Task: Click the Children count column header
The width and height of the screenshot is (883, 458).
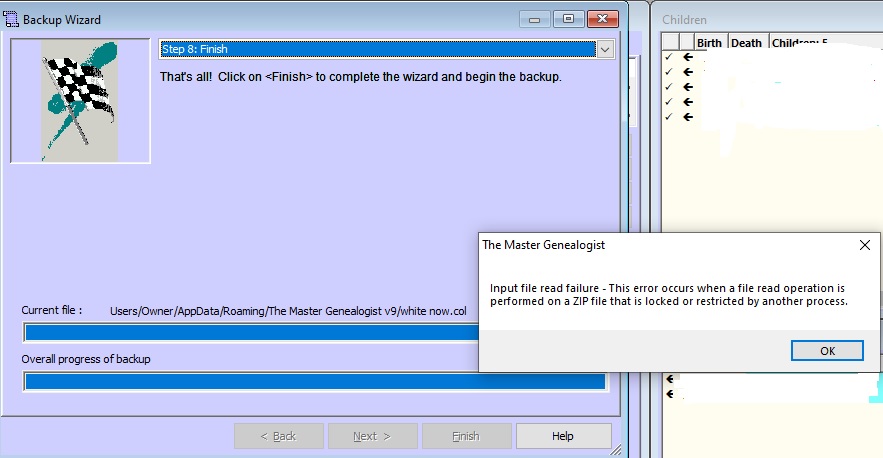Action: coord(800,43)
